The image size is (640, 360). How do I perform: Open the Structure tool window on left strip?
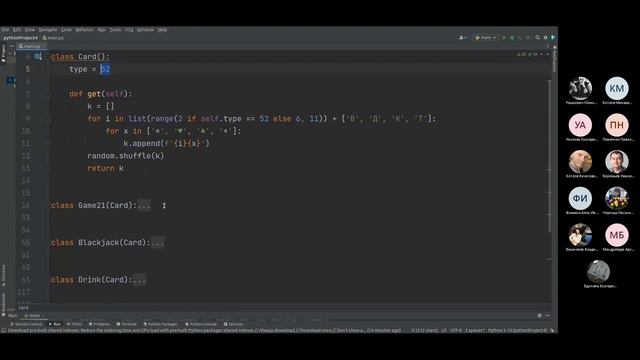(3, 275)
